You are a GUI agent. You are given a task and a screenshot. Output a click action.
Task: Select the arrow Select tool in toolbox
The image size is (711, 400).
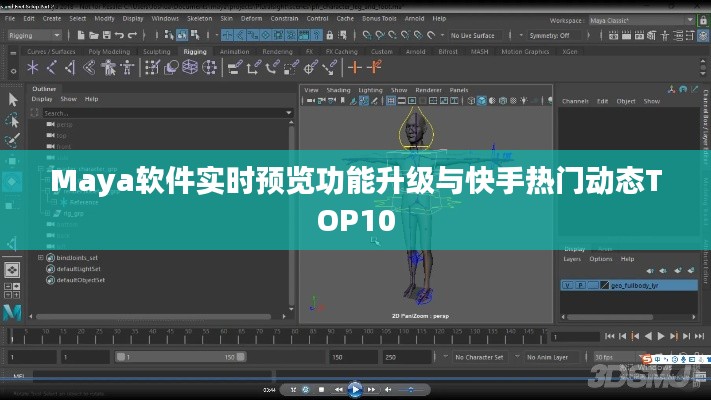coord(12,99)
